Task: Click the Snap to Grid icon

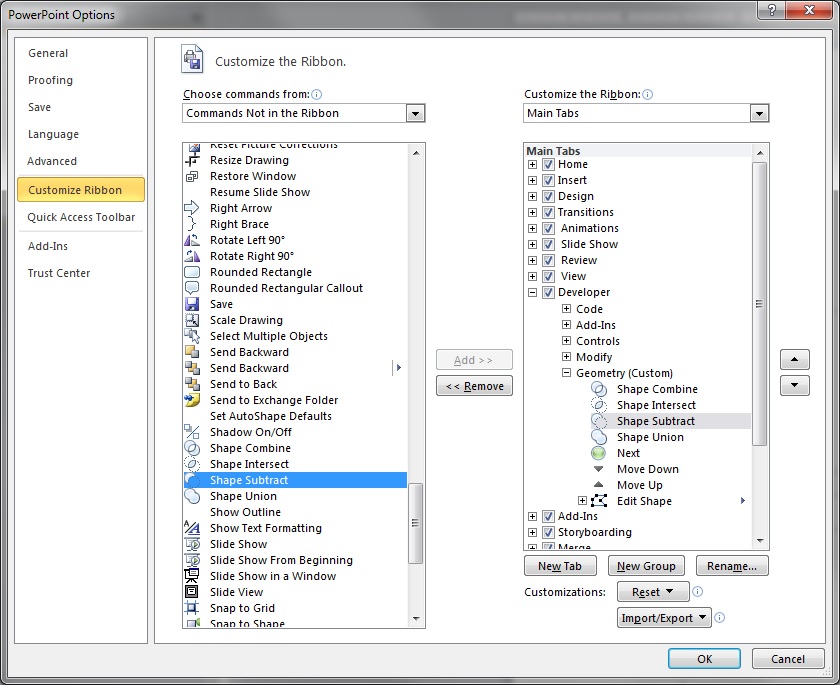Action: [x=192, y=608]
